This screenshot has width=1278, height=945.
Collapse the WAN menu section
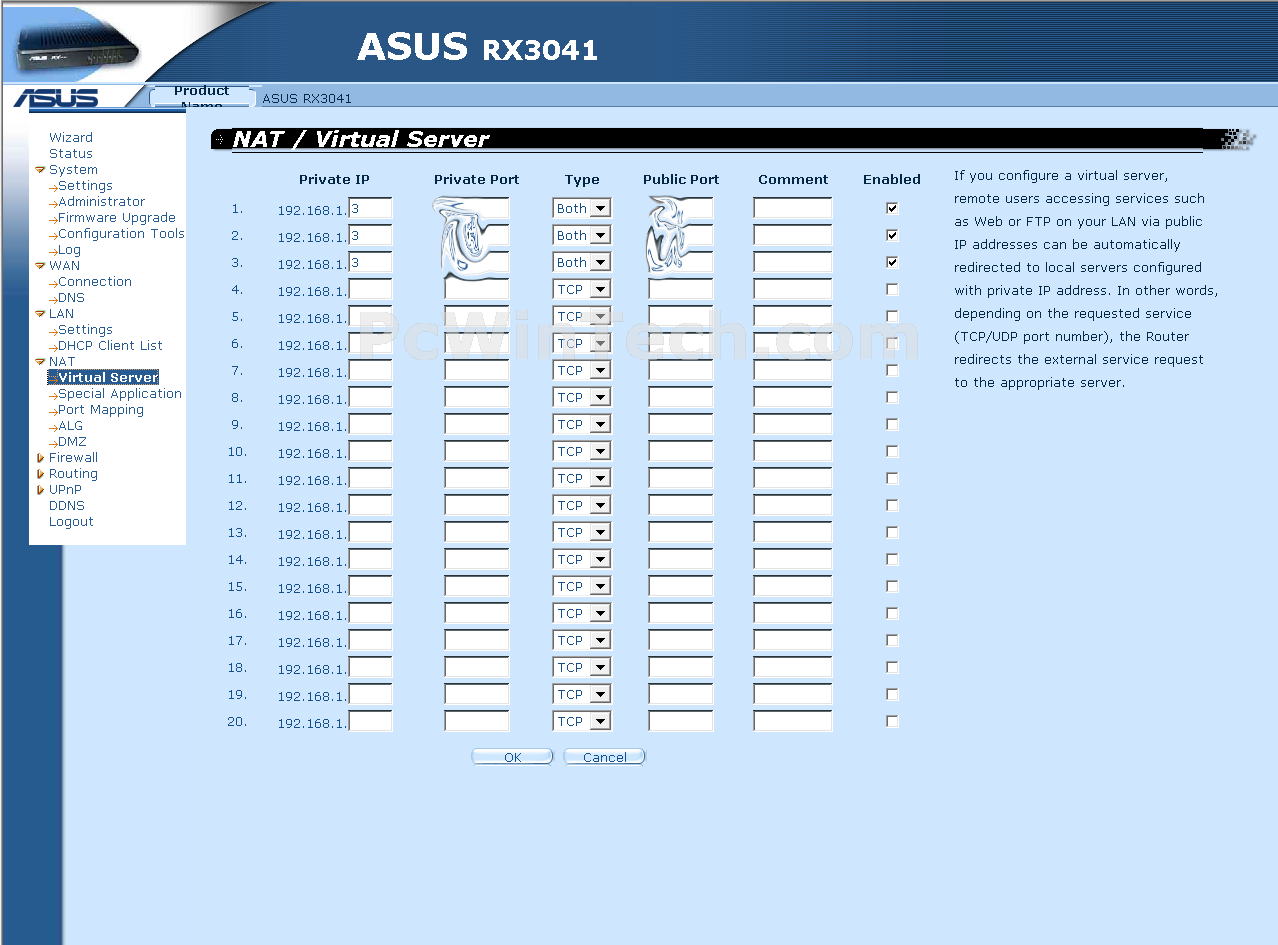[40, 266]
